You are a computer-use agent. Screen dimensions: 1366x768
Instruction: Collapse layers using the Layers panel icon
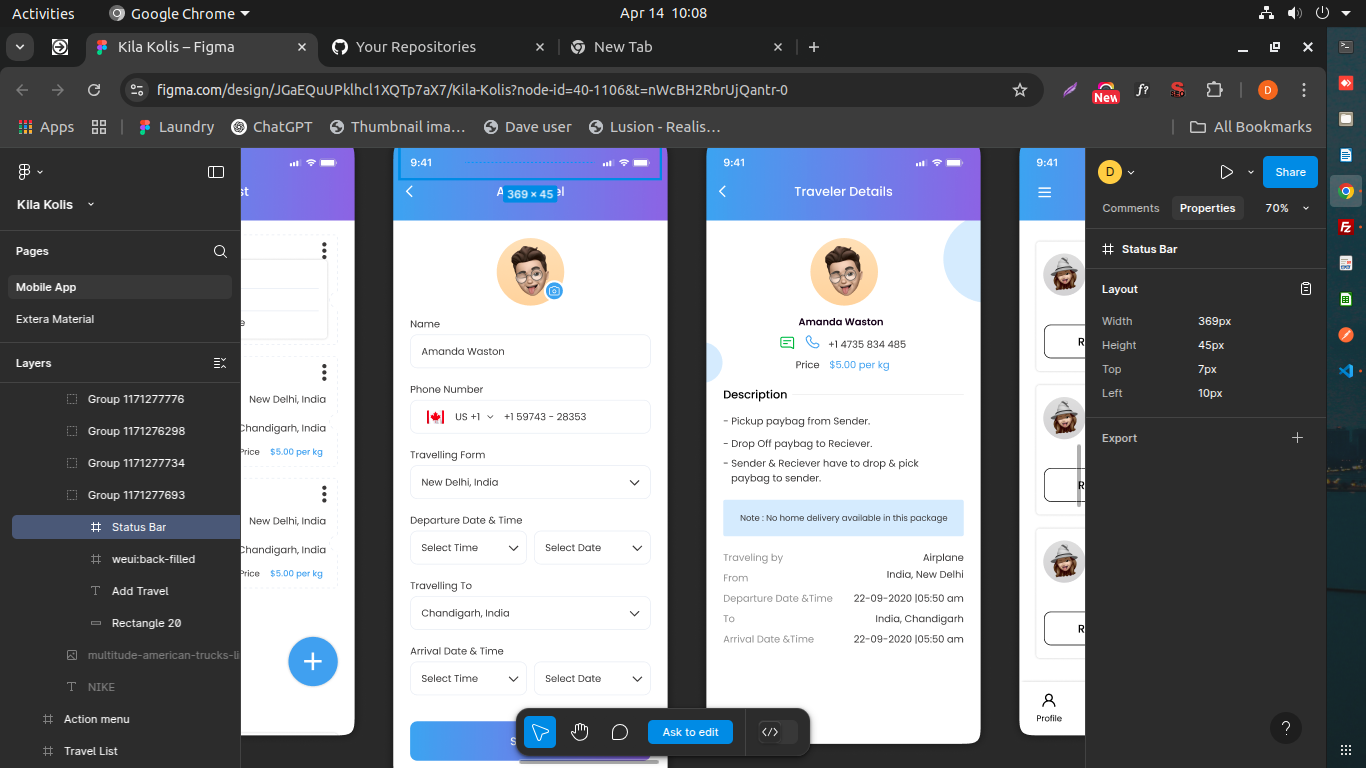pyautogui.click(x=220, y=363)
